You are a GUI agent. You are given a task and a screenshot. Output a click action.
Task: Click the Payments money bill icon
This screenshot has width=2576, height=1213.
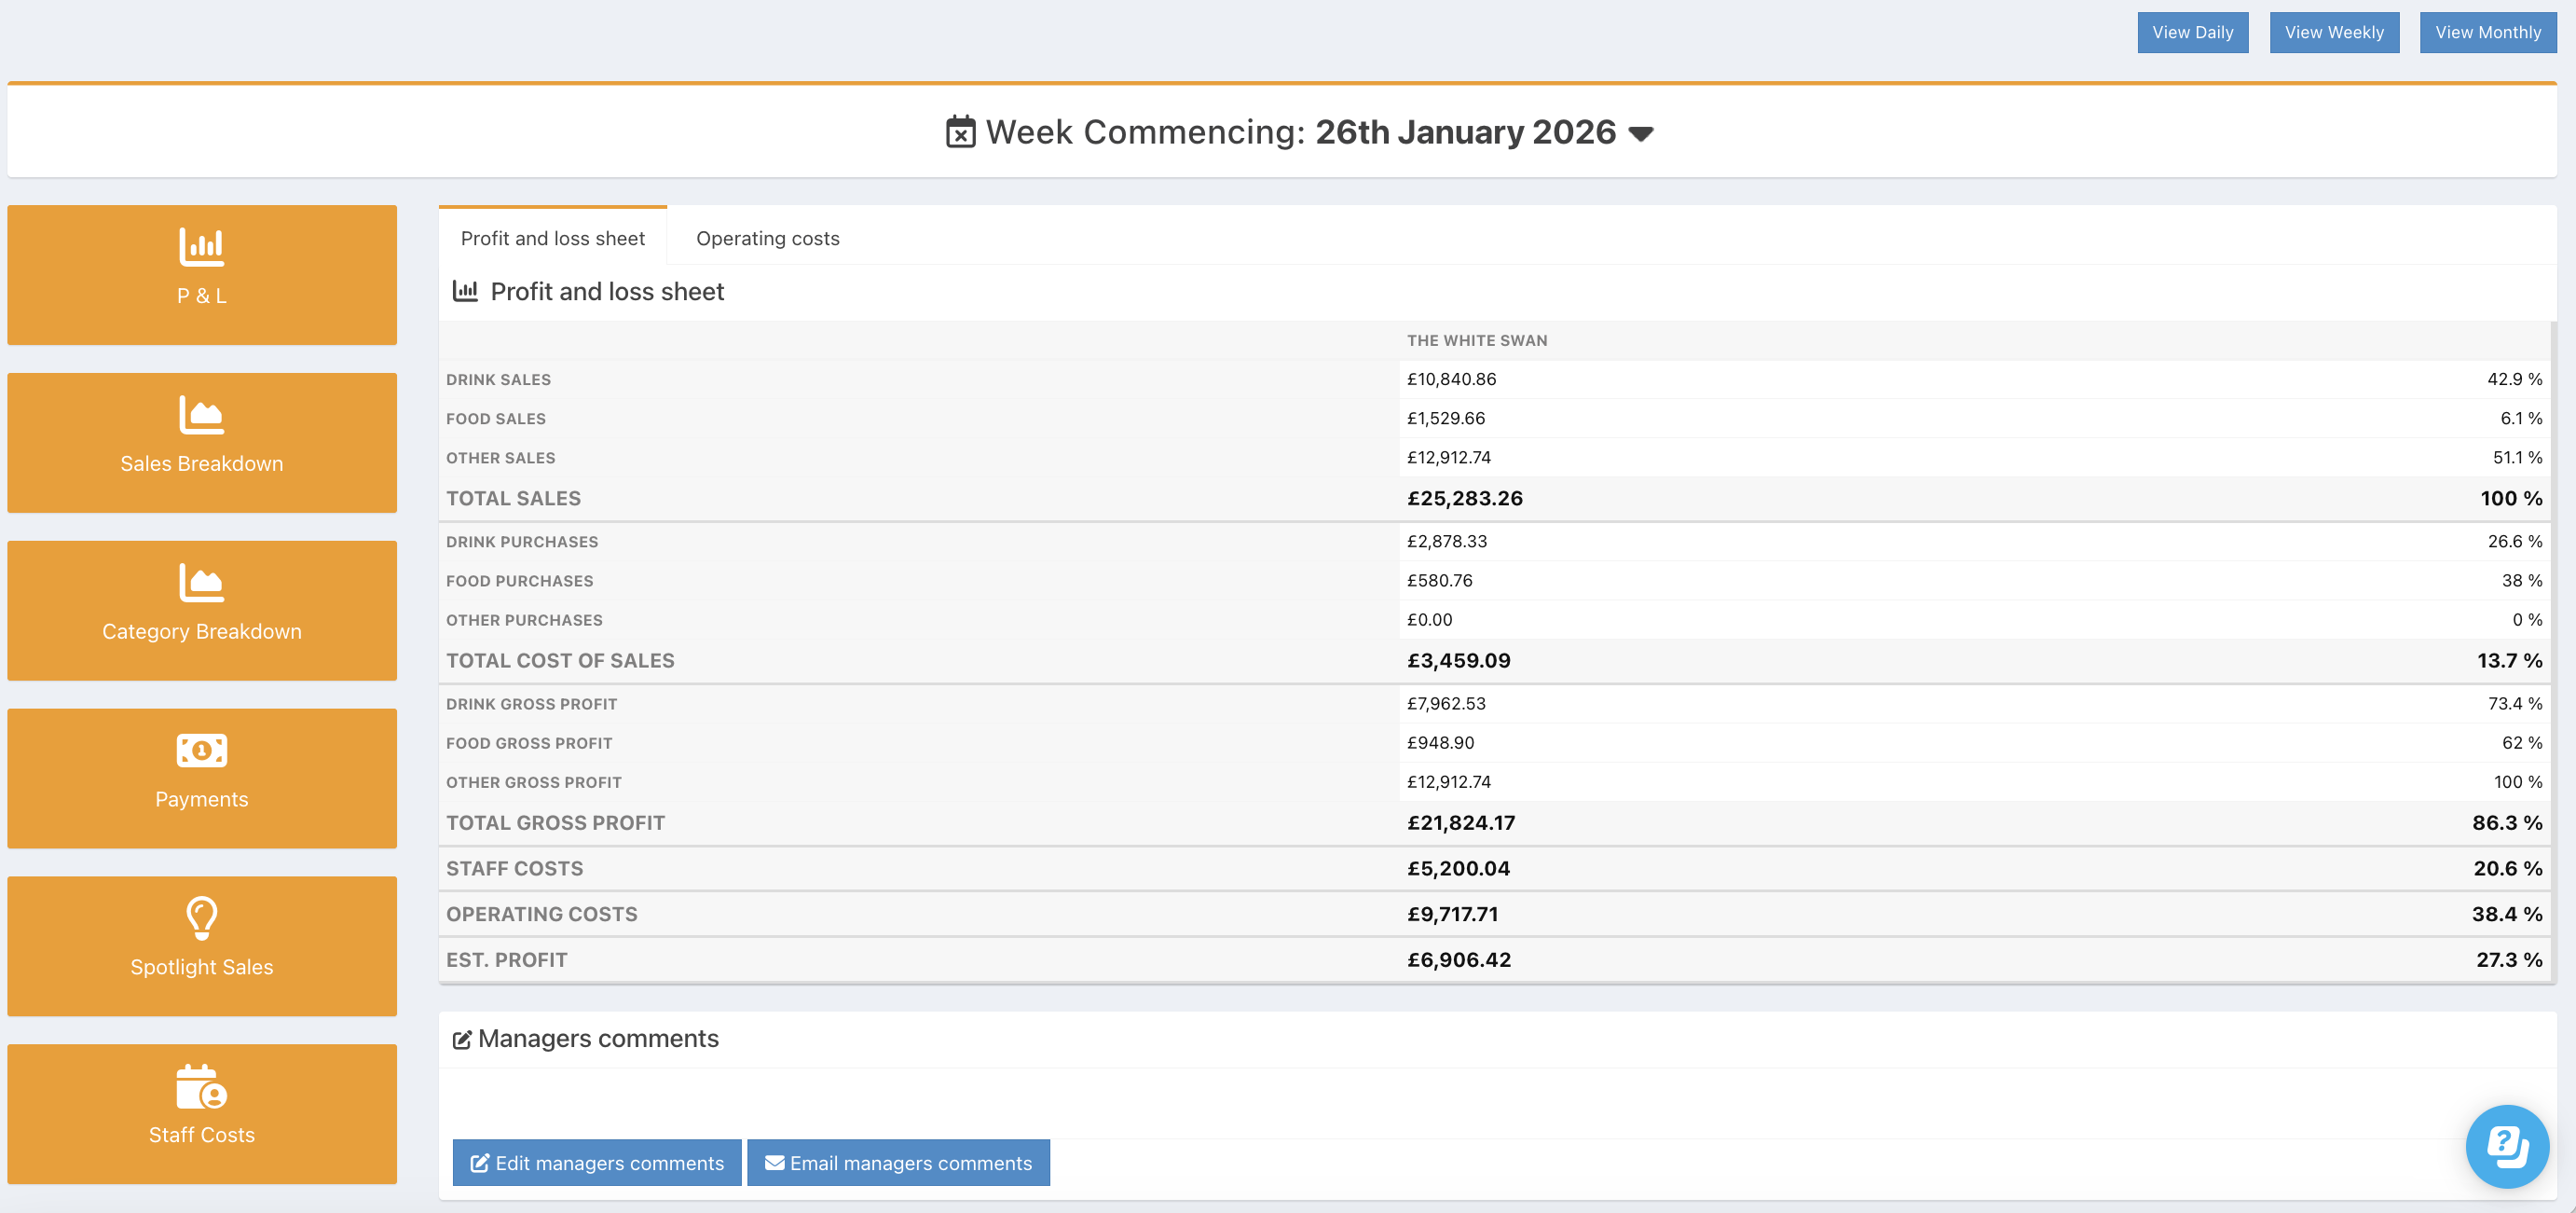point(201,750)
